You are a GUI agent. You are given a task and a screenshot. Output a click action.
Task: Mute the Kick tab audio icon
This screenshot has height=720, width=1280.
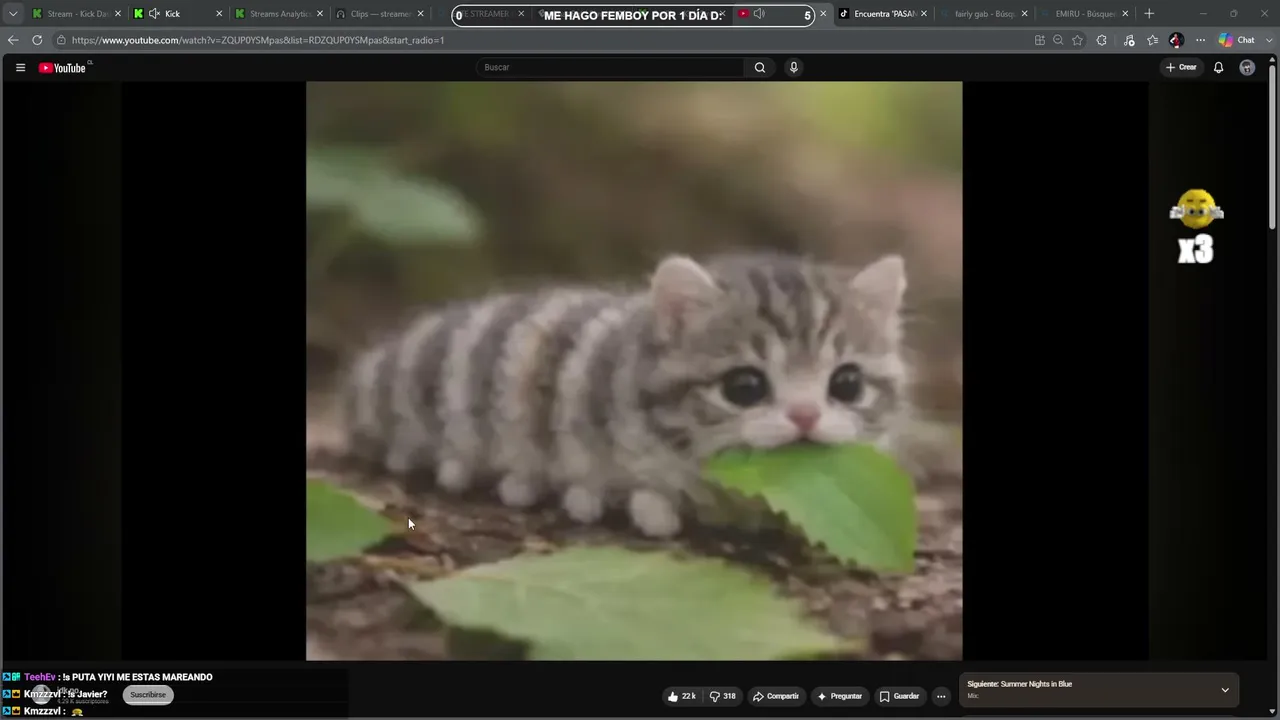tap(154, 14)
